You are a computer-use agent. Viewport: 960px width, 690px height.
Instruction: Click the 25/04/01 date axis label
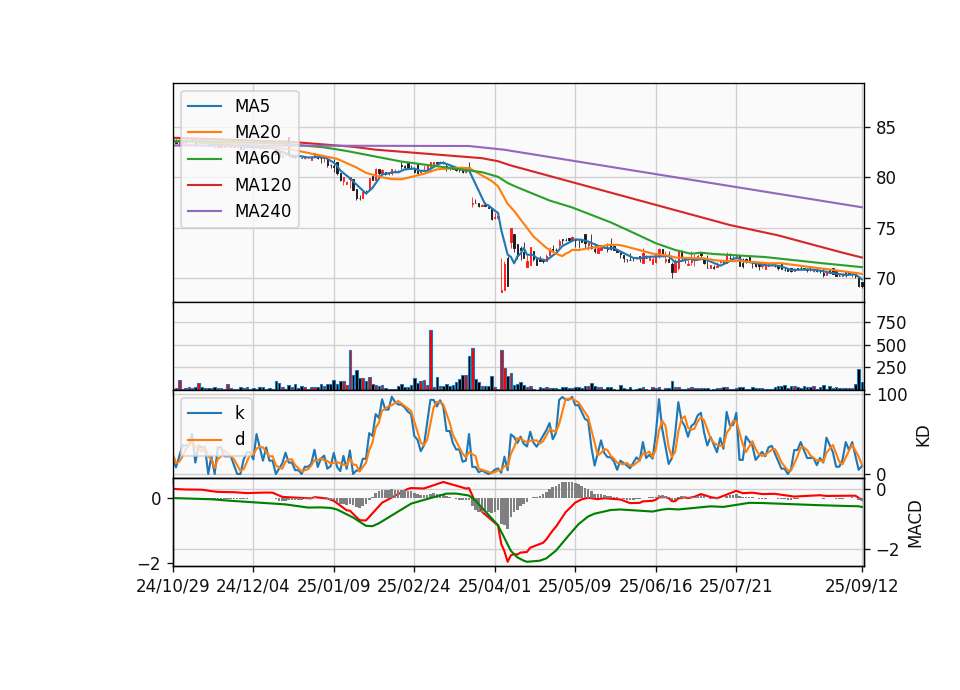click(x=494, y=586)
